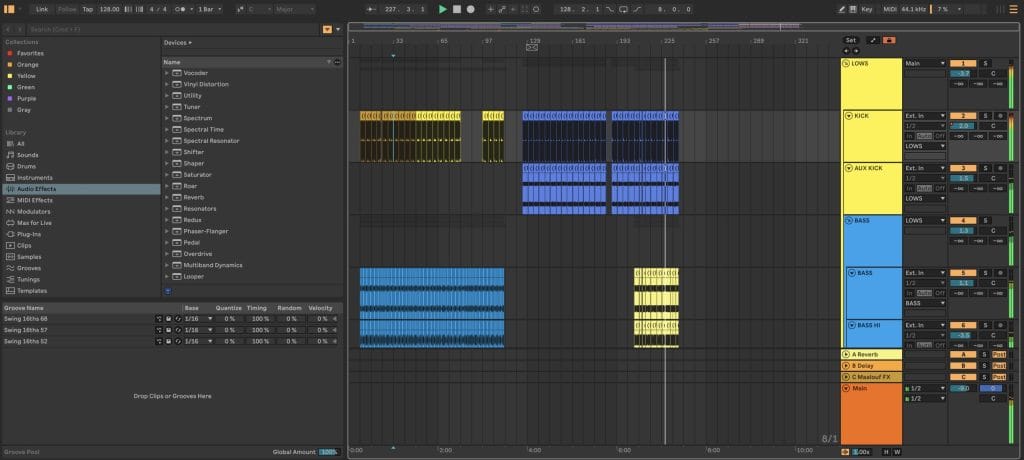1024x460 pixels.
Task: Arm the AUX KICK track for recording
Action: (x=998, y=168)
